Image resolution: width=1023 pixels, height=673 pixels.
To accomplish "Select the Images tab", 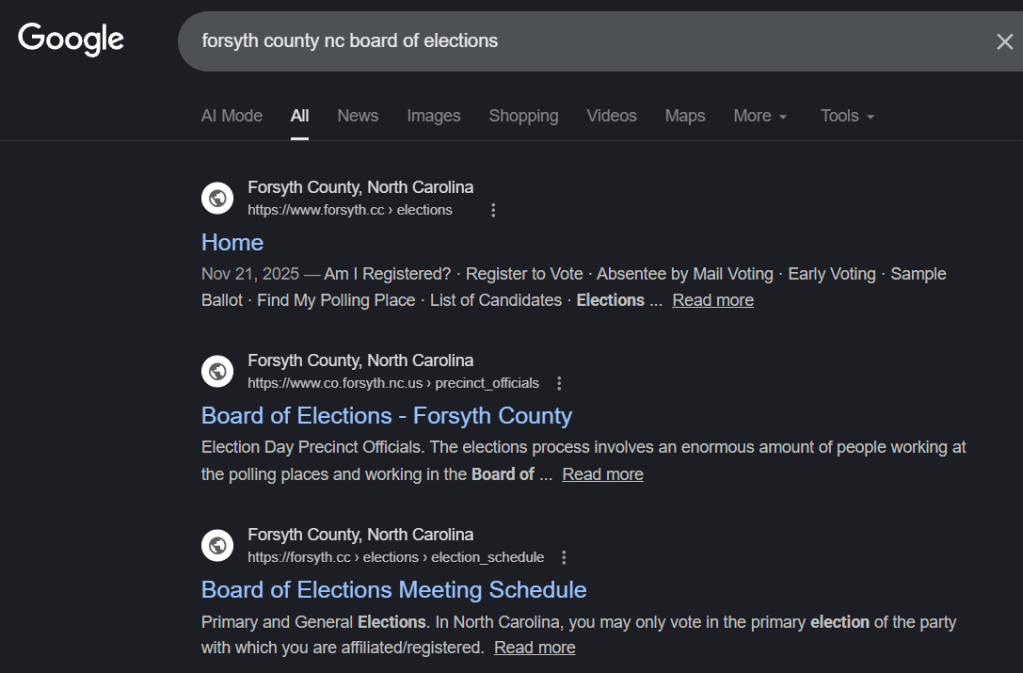I will 434,116.
